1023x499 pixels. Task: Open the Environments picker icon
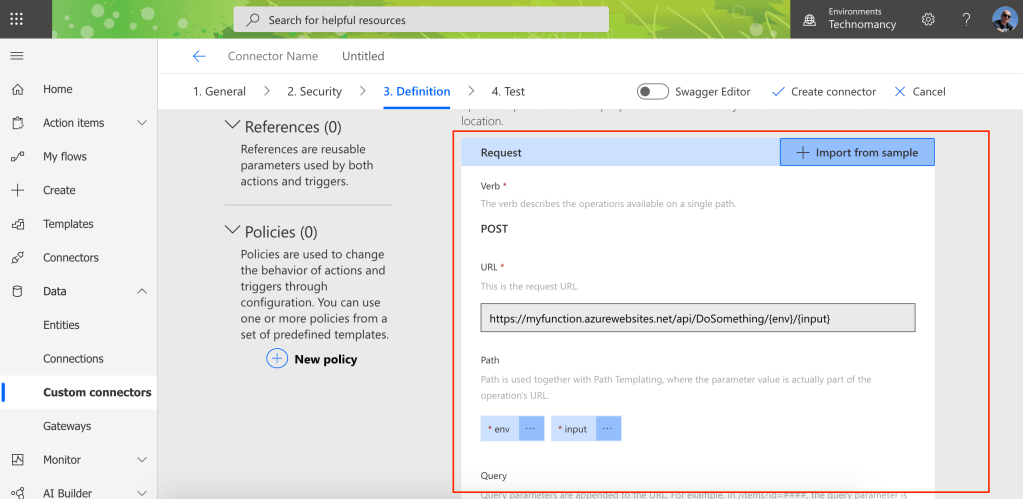(x=810, y=19)
